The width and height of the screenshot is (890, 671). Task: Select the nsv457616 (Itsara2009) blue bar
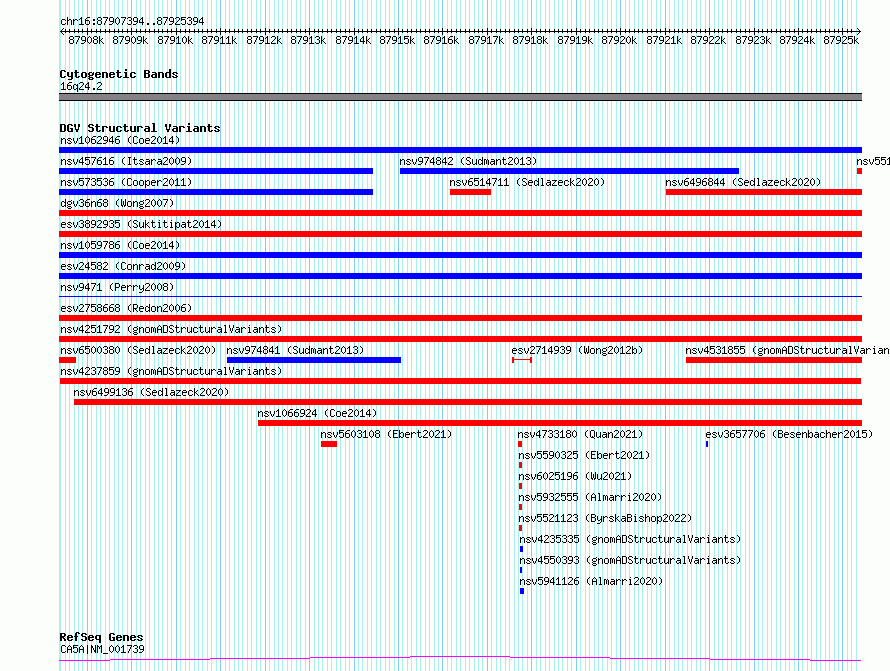tap(216, 171)
